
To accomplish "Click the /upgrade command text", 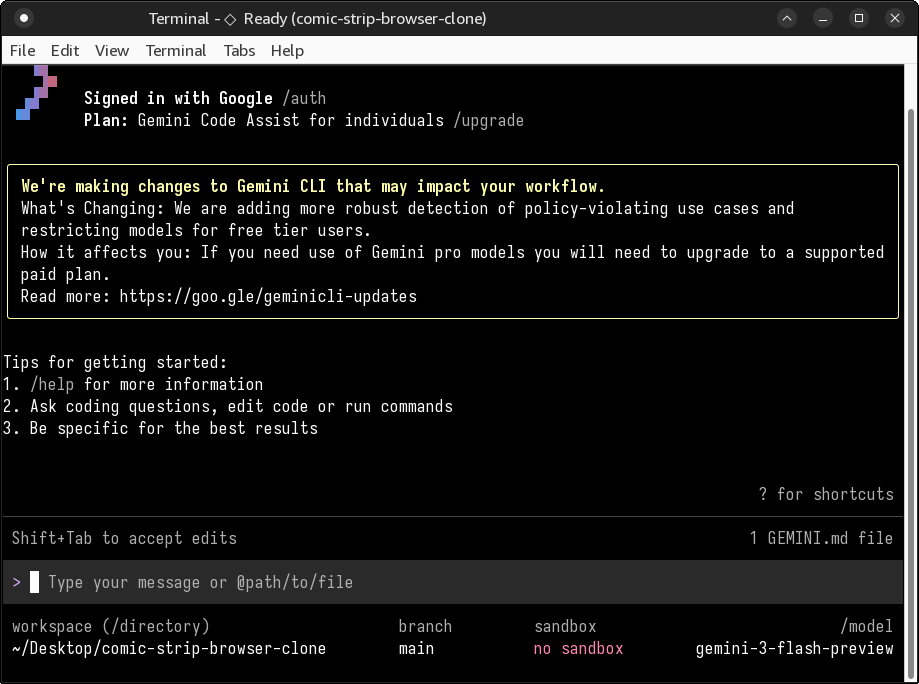I will coord(488,120).
